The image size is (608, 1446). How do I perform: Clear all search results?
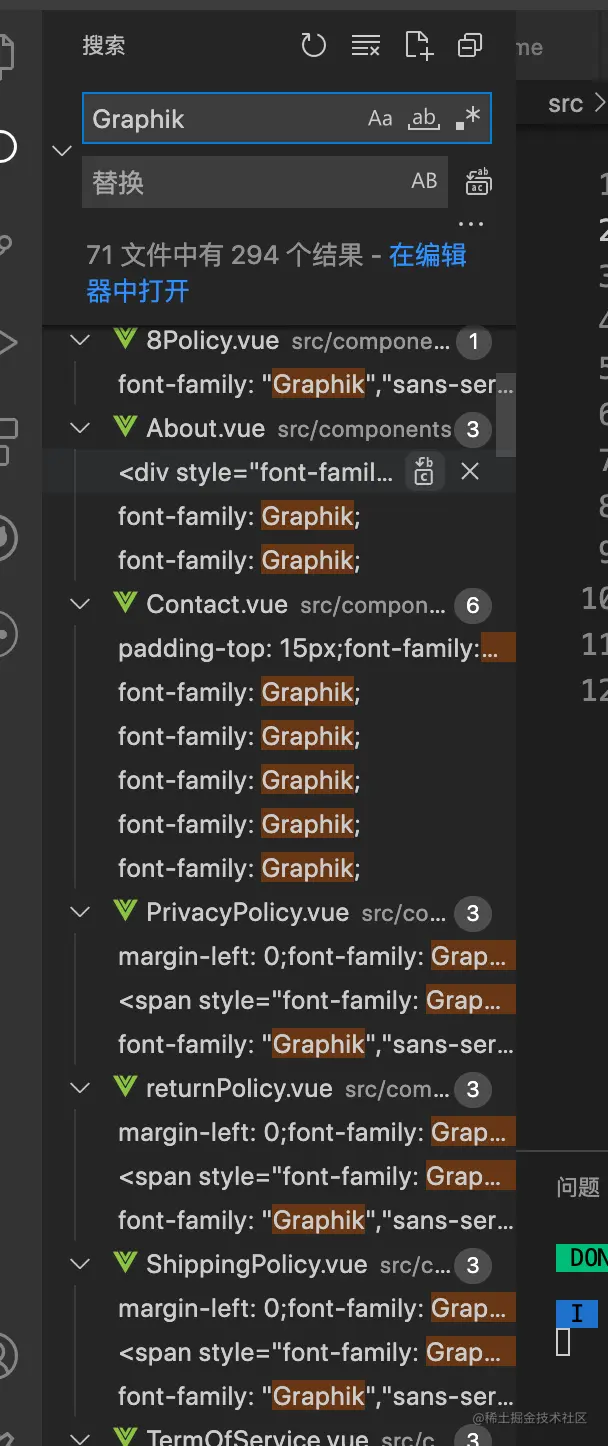coord(366,45)
